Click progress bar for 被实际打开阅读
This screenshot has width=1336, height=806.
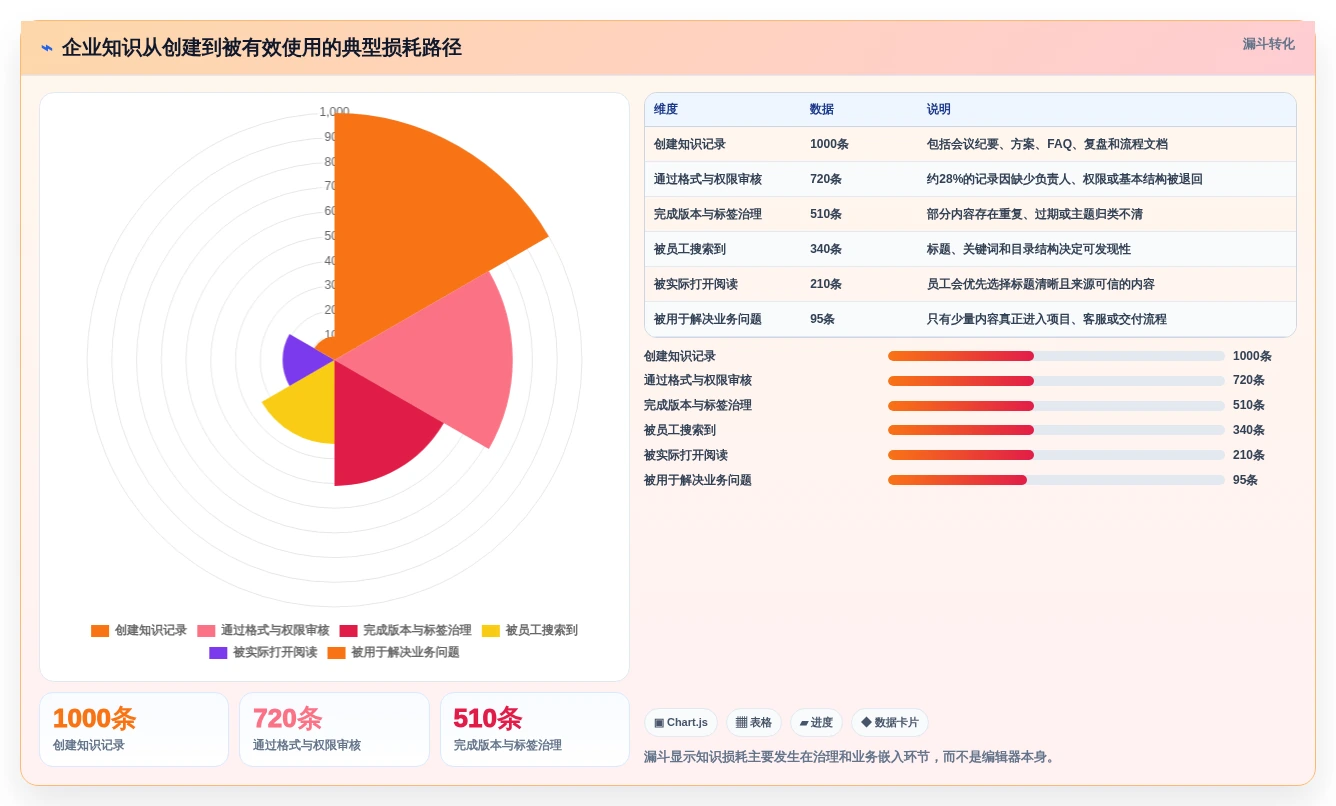click(x=1056, y=455)
